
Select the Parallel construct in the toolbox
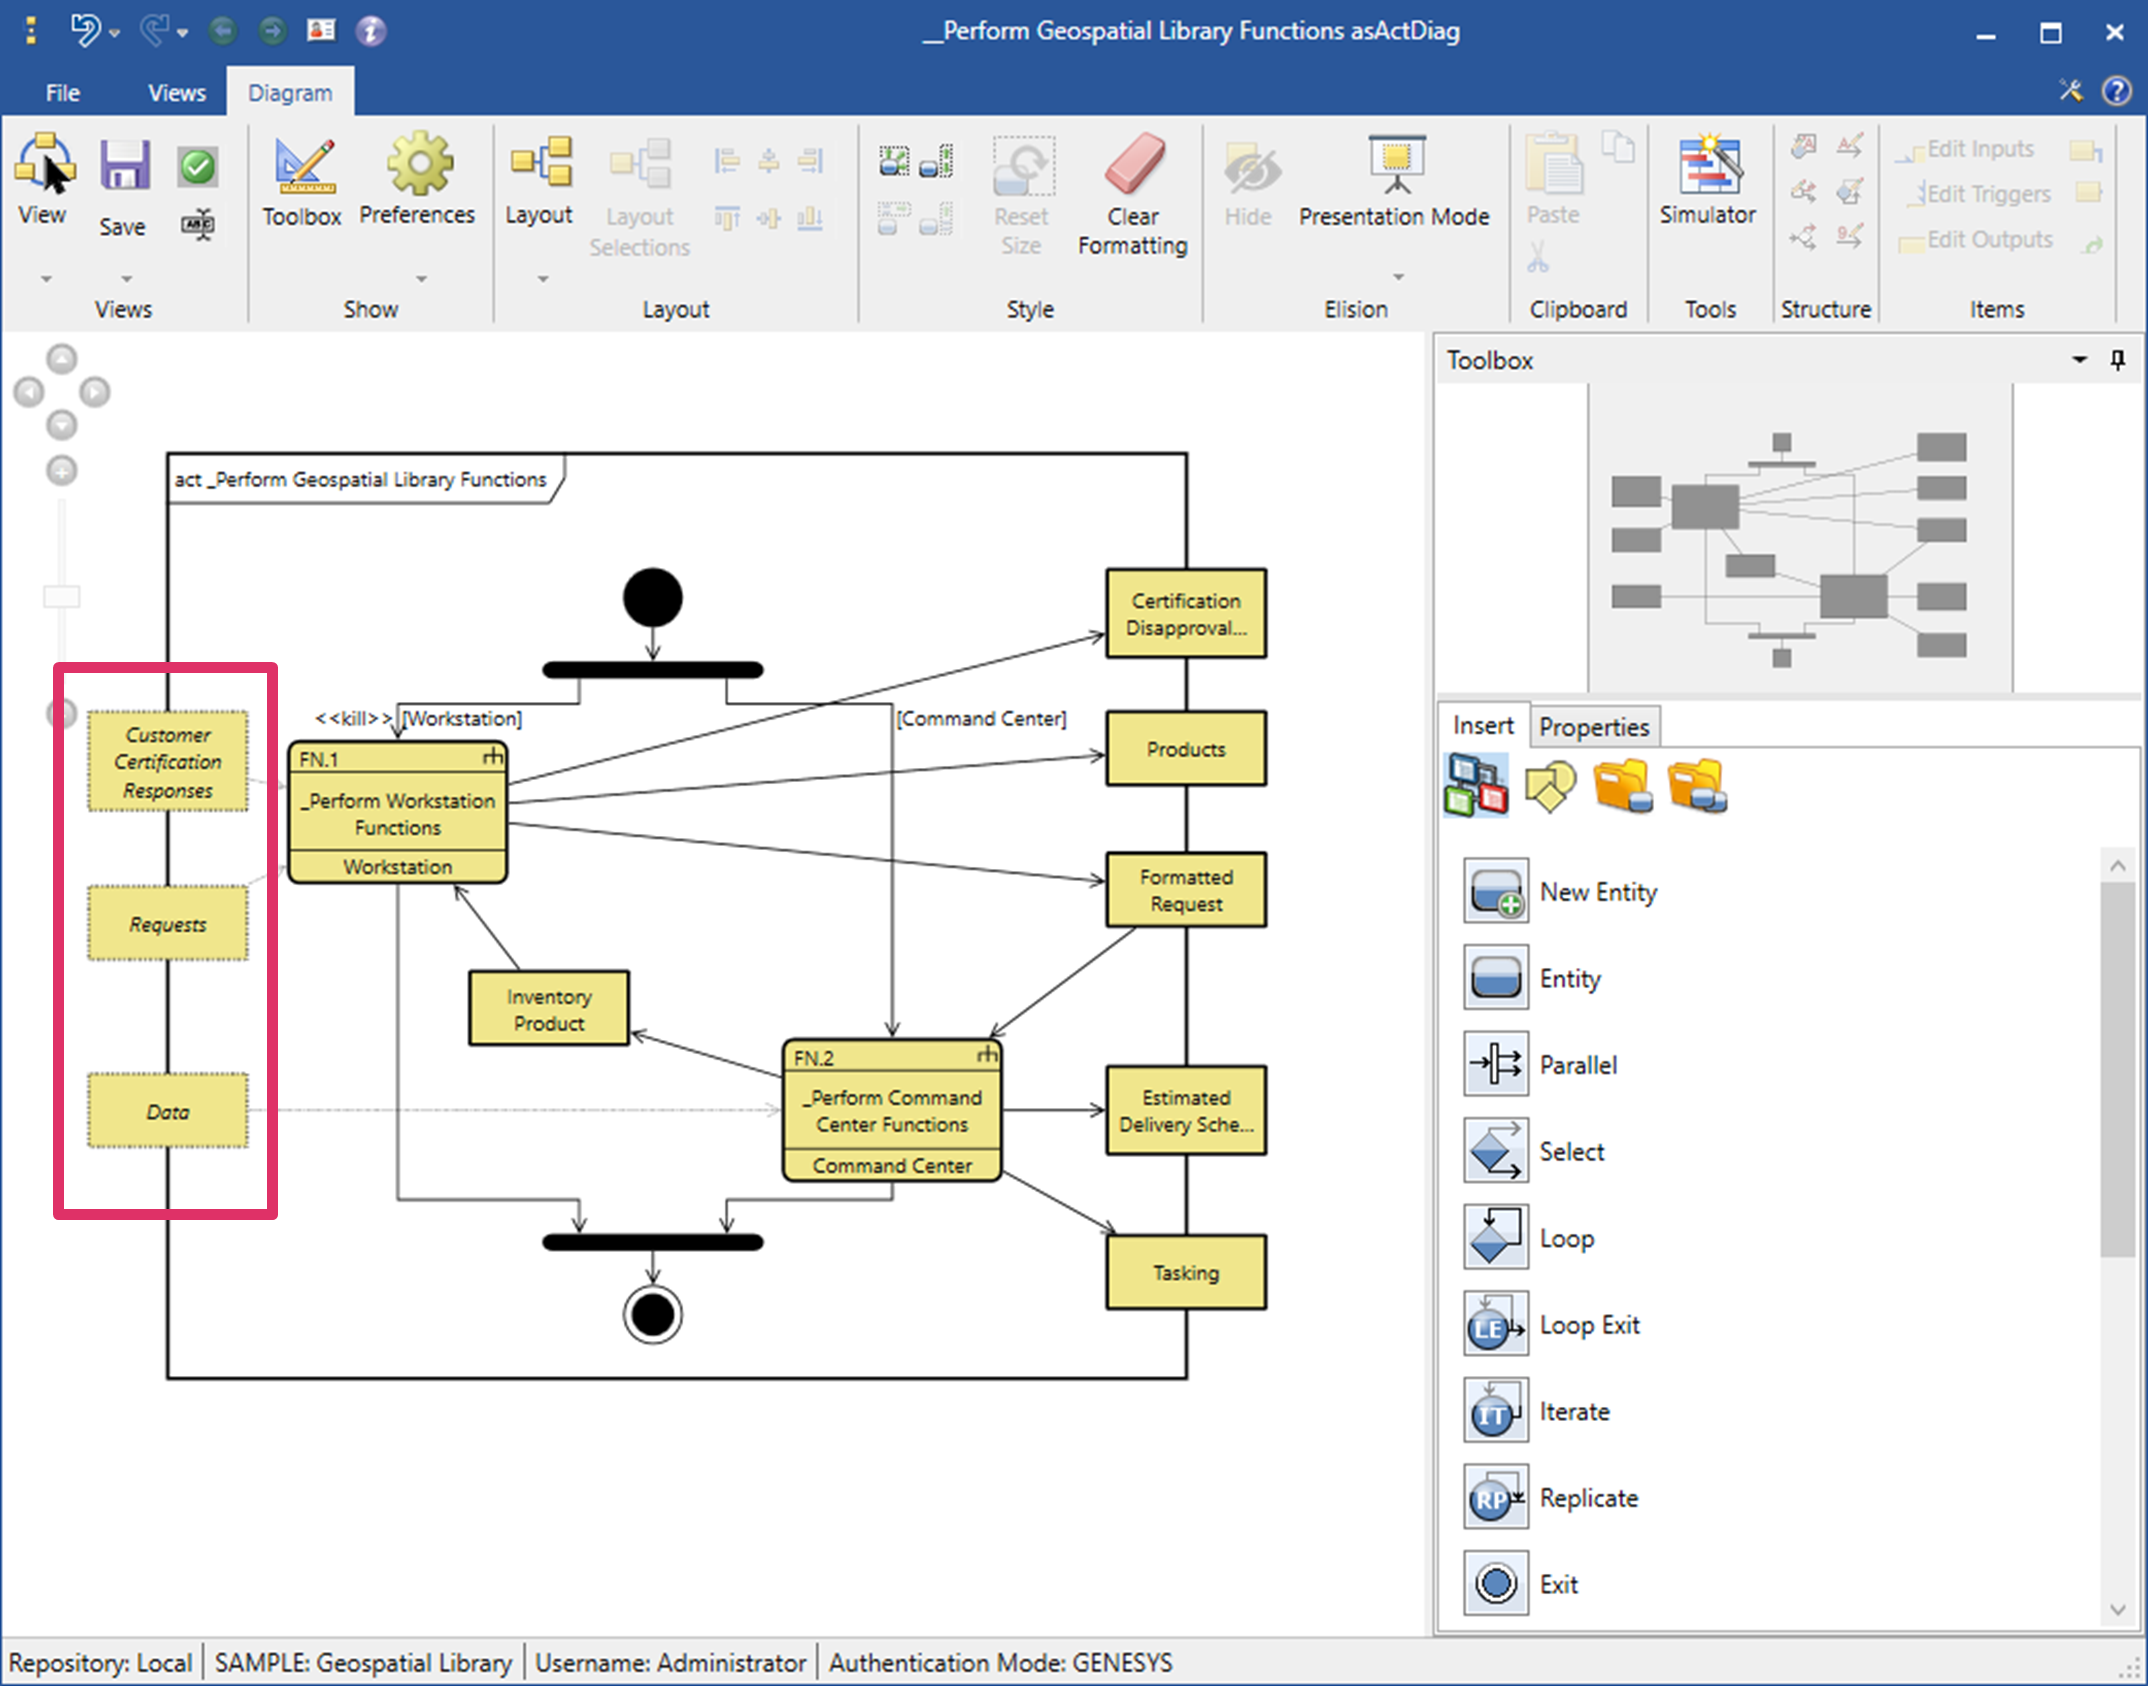tap(1495, 1064)
